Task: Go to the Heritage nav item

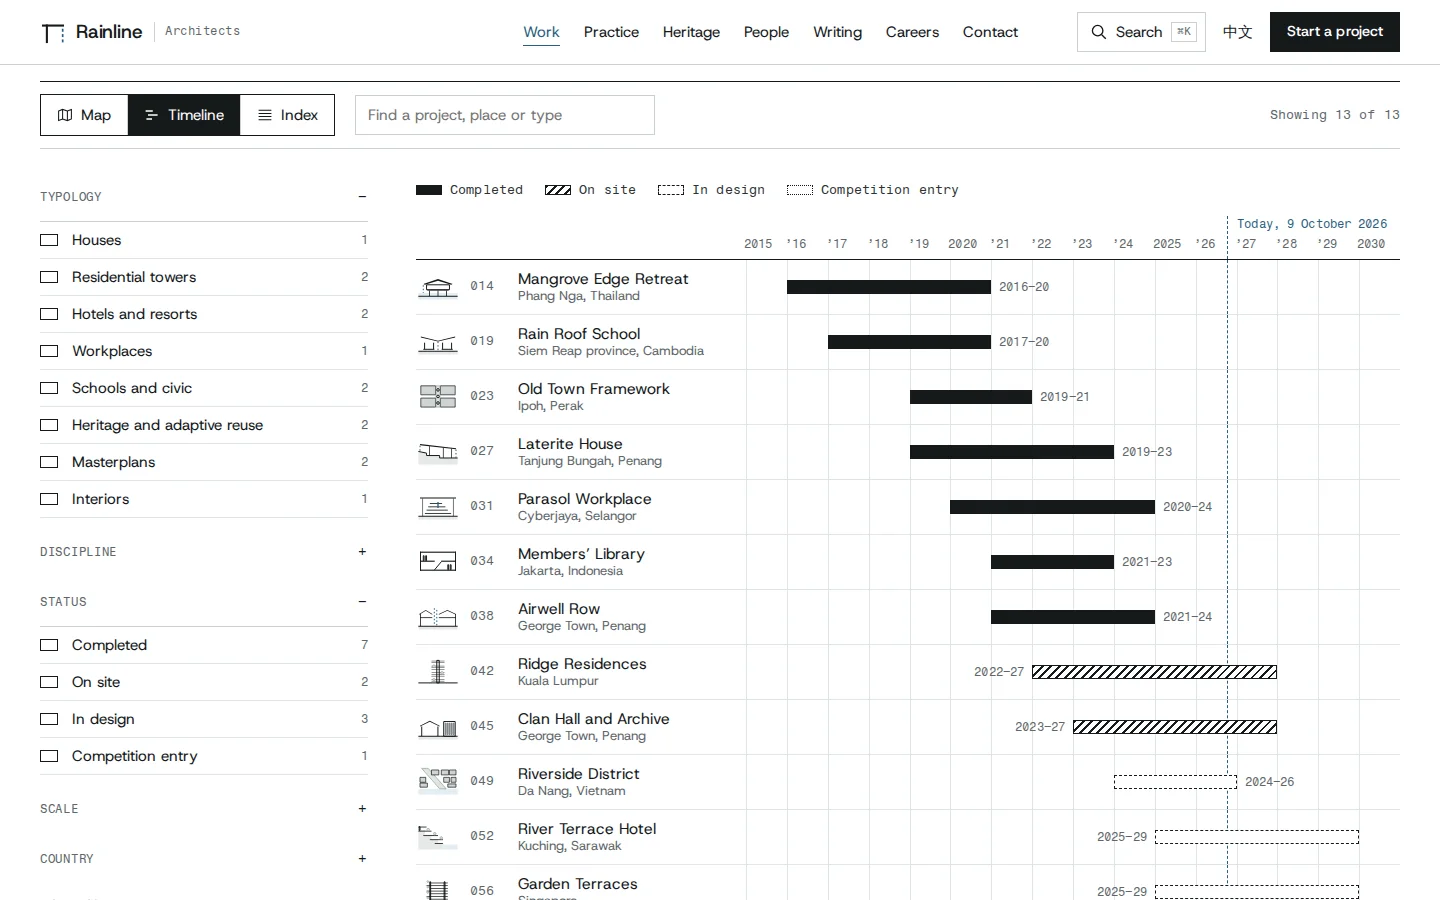Action: [691, 32]
